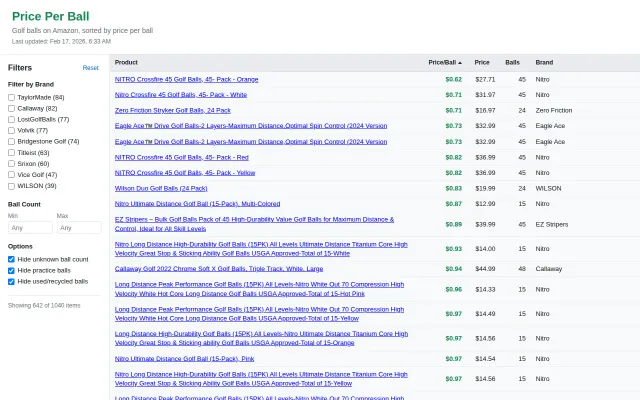Open Nitro White Out 15-Hot Pink link
Viewport: 640px width, 400px height.
pyautogui.click(x=260, y=289)
